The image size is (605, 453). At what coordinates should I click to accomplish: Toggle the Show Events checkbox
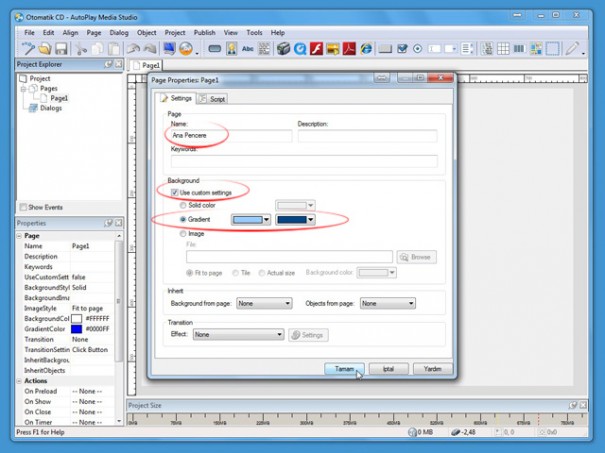(23, 207)
